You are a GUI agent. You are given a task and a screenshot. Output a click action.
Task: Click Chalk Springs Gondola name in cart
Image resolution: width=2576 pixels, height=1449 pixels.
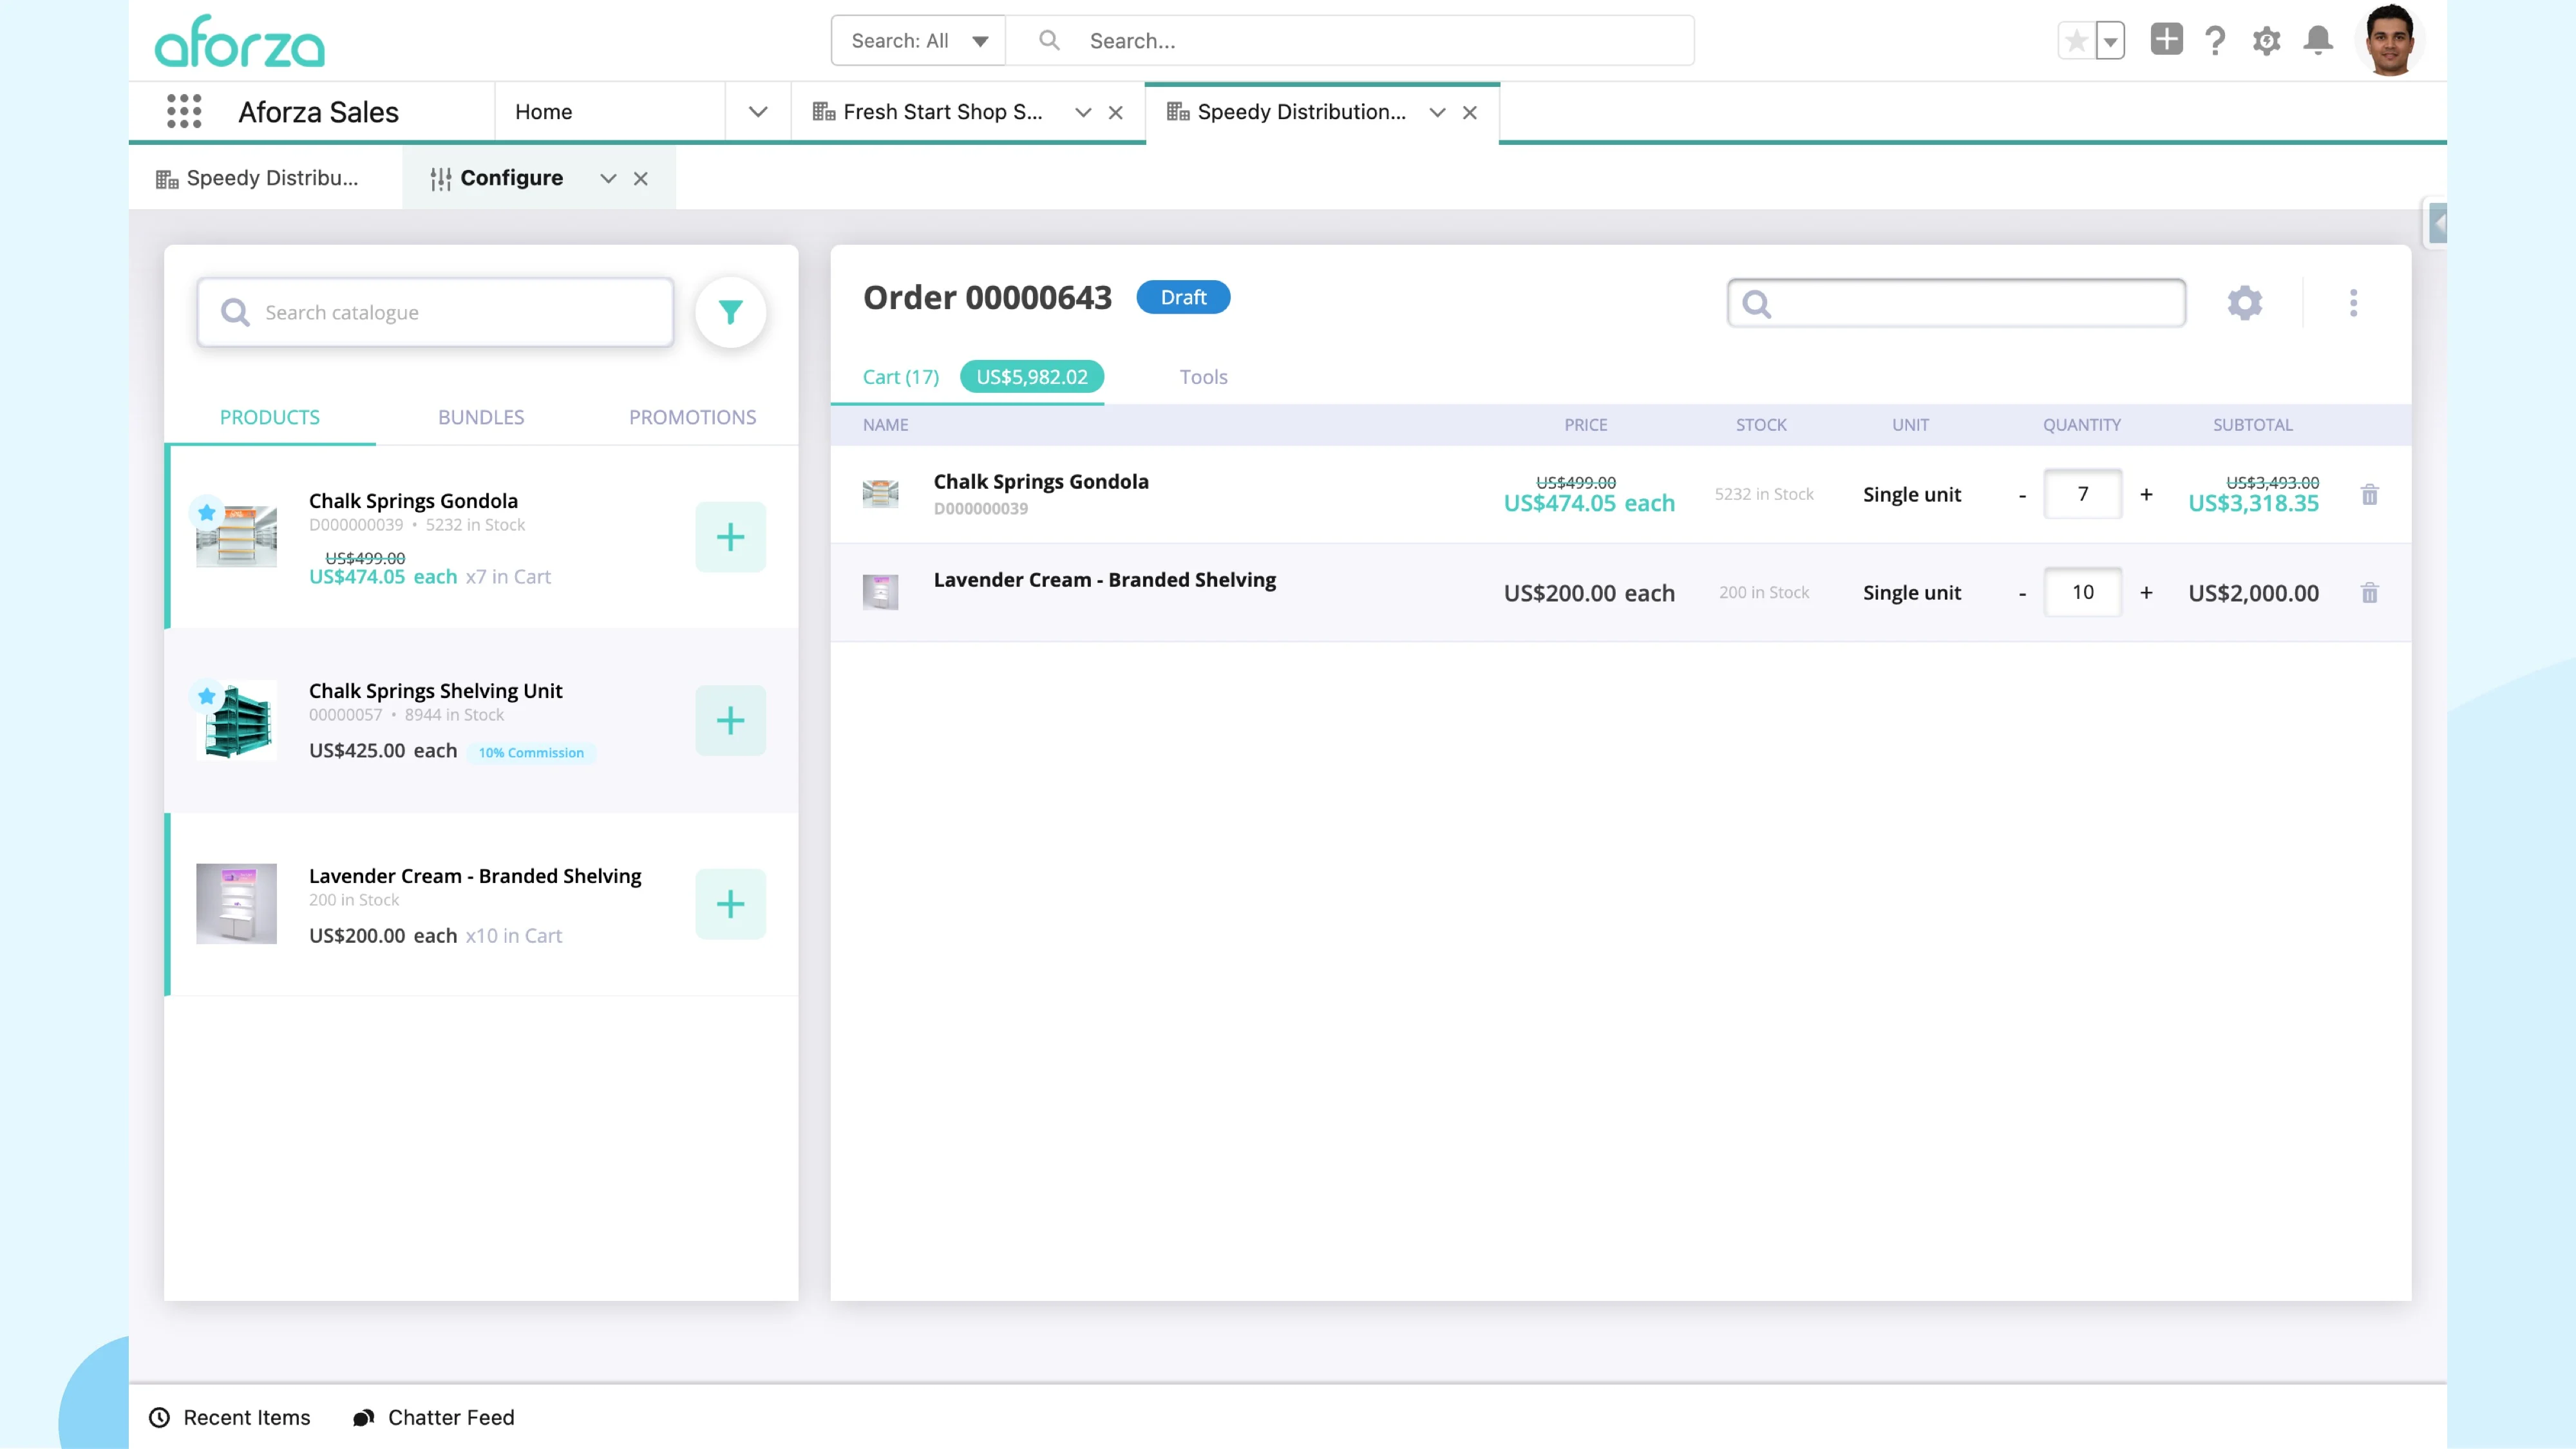[1041, 481]
